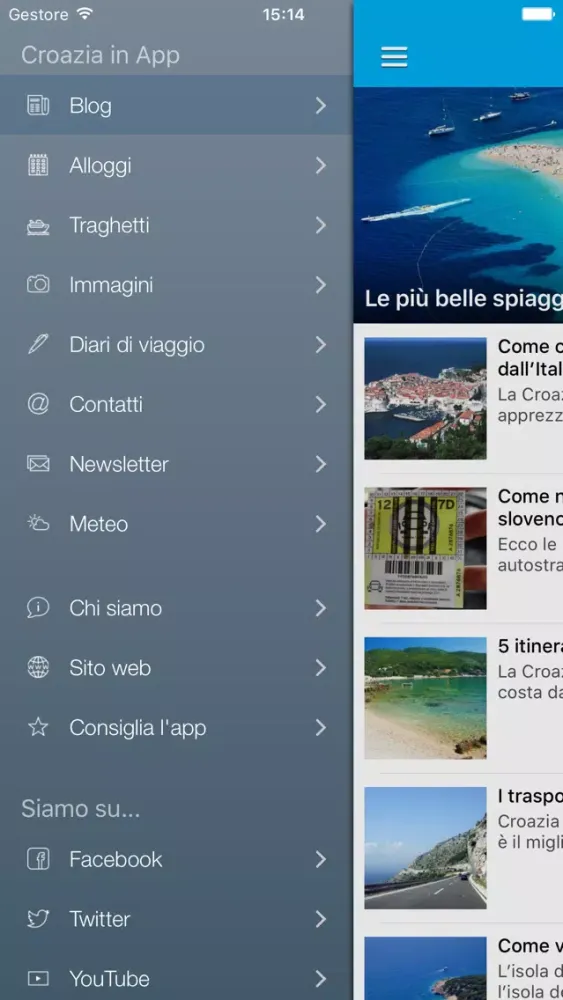Tap the Twitter bird icon
The image size is (563, 1000).
coord(38,919)
